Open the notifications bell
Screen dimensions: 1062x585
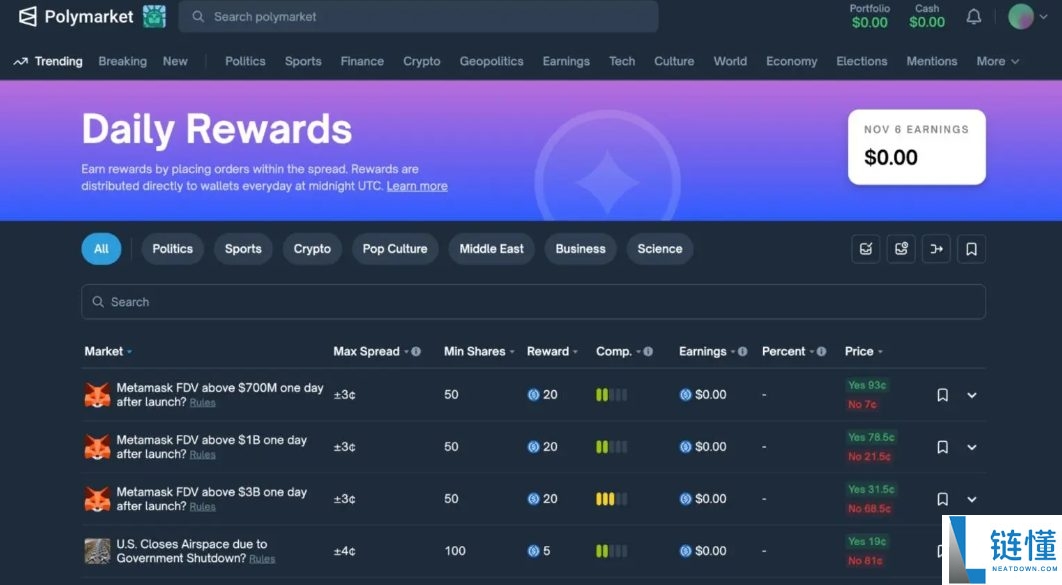pyautogui.click(x=973, y=17)
